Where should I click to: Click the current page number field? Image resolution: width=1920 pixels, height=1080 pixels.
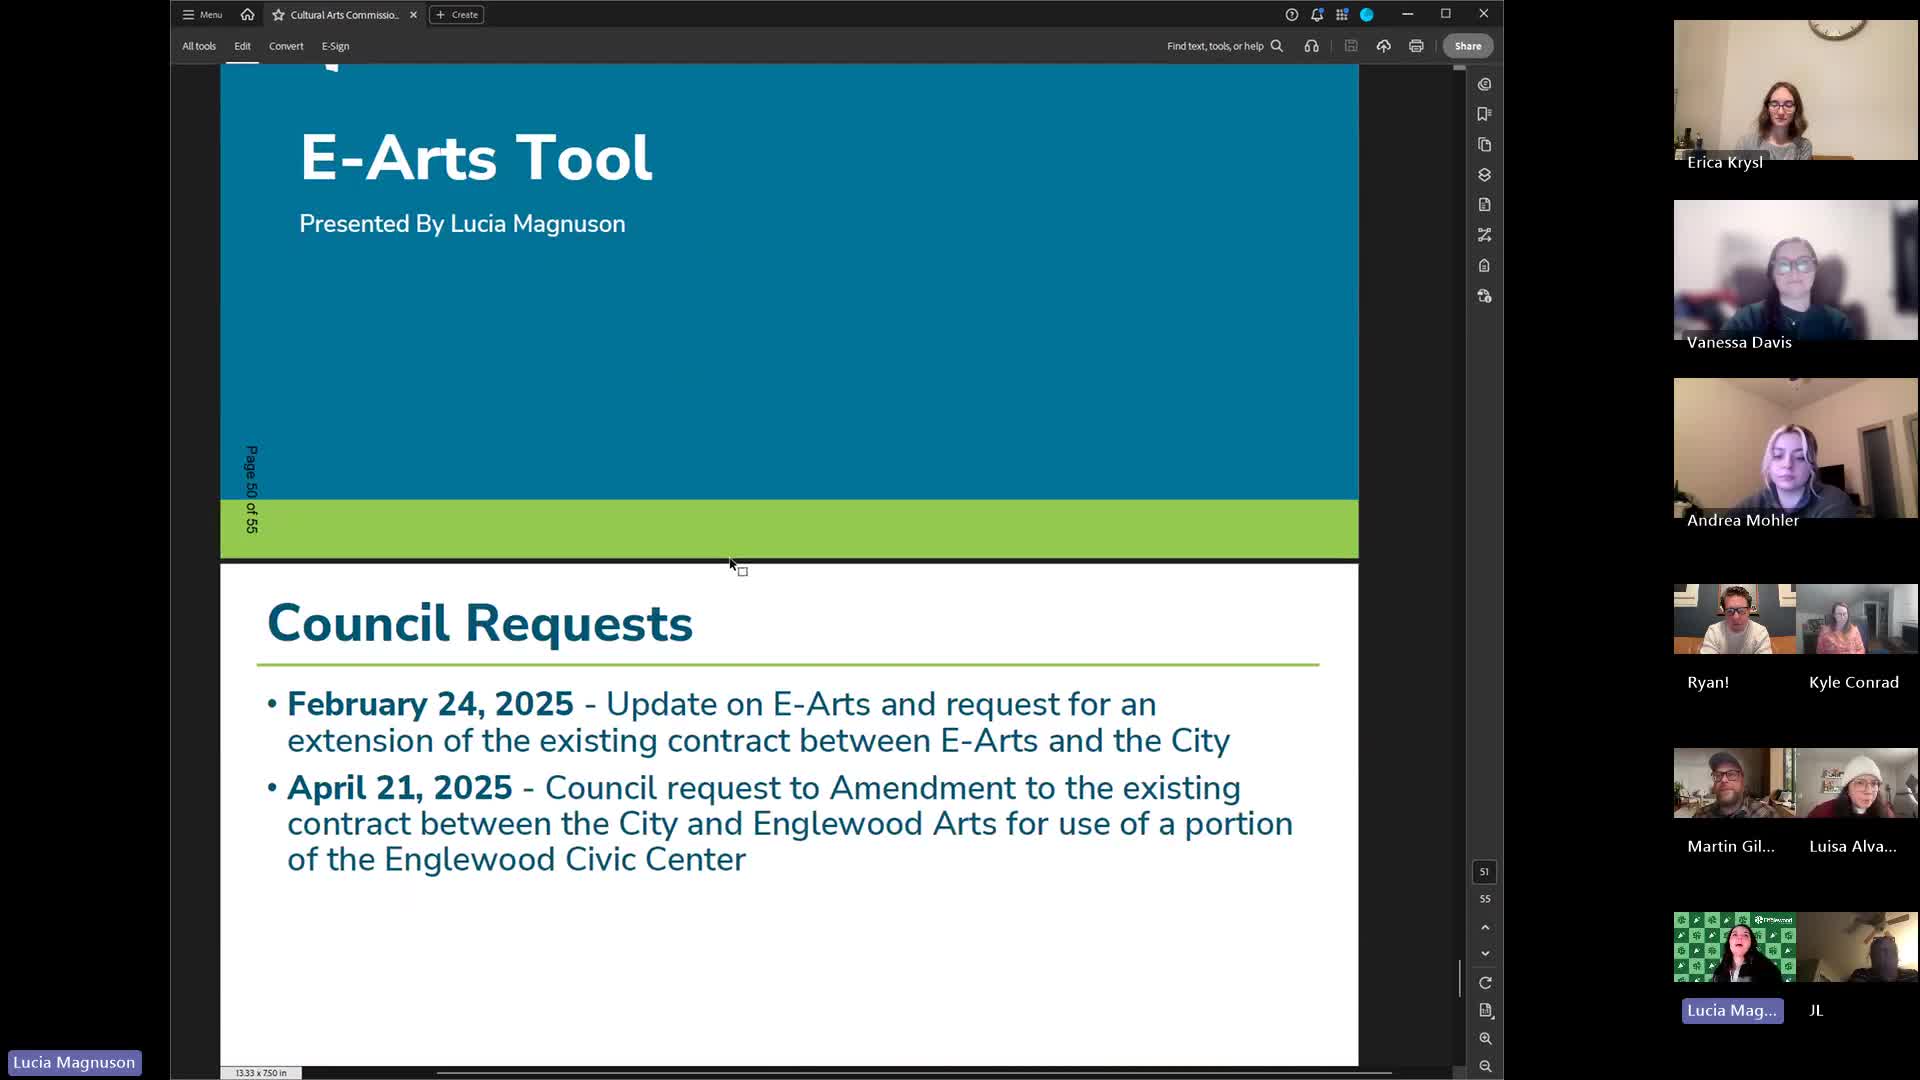(1484, 872)
